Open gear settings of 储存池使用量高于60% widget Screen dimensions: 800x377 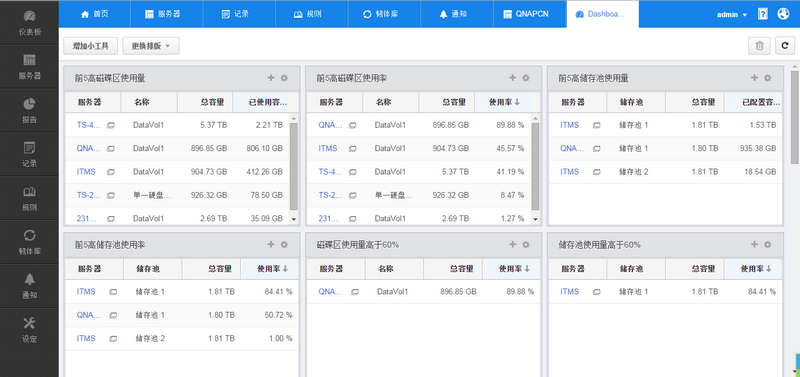click(x=767, y=245)
